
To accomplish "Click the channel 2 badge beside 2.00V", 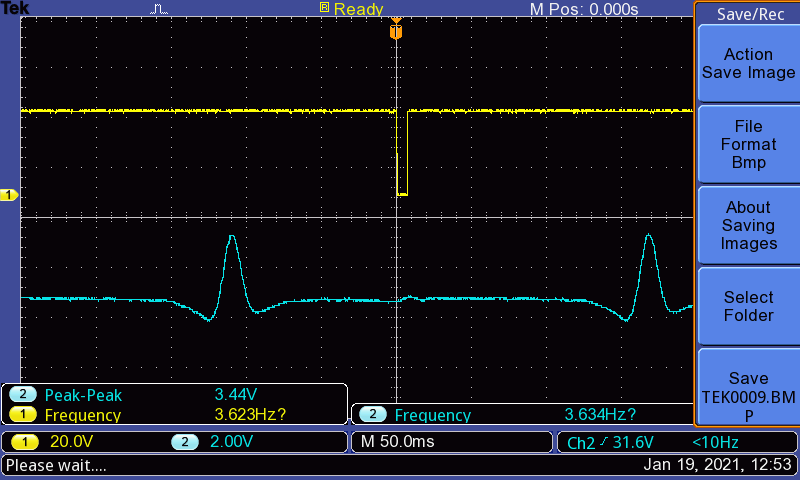I will pos(184,442).
